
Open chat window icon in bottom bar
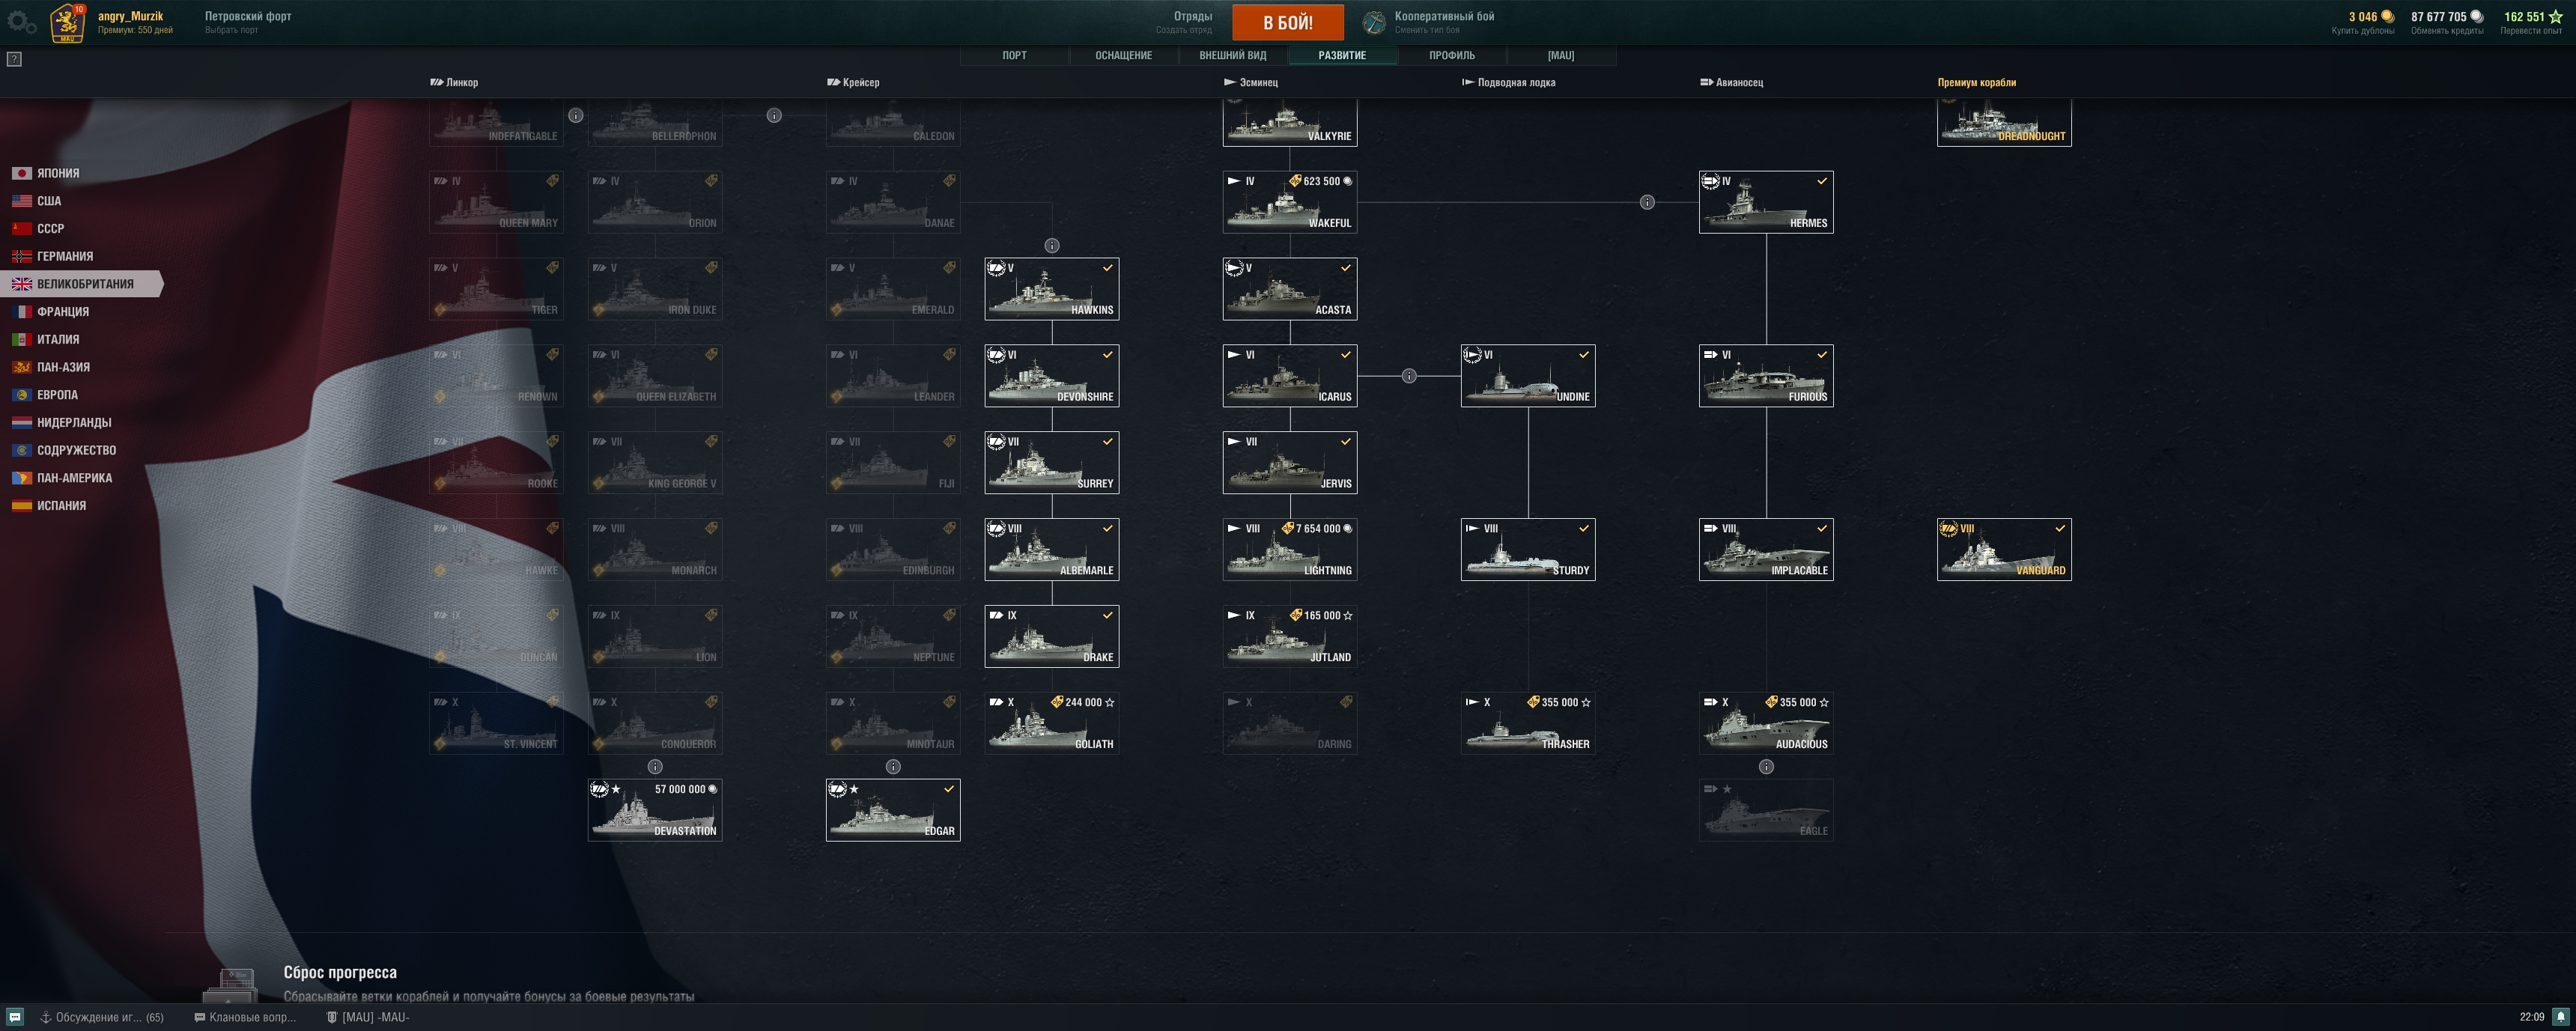click(15, 1017)
